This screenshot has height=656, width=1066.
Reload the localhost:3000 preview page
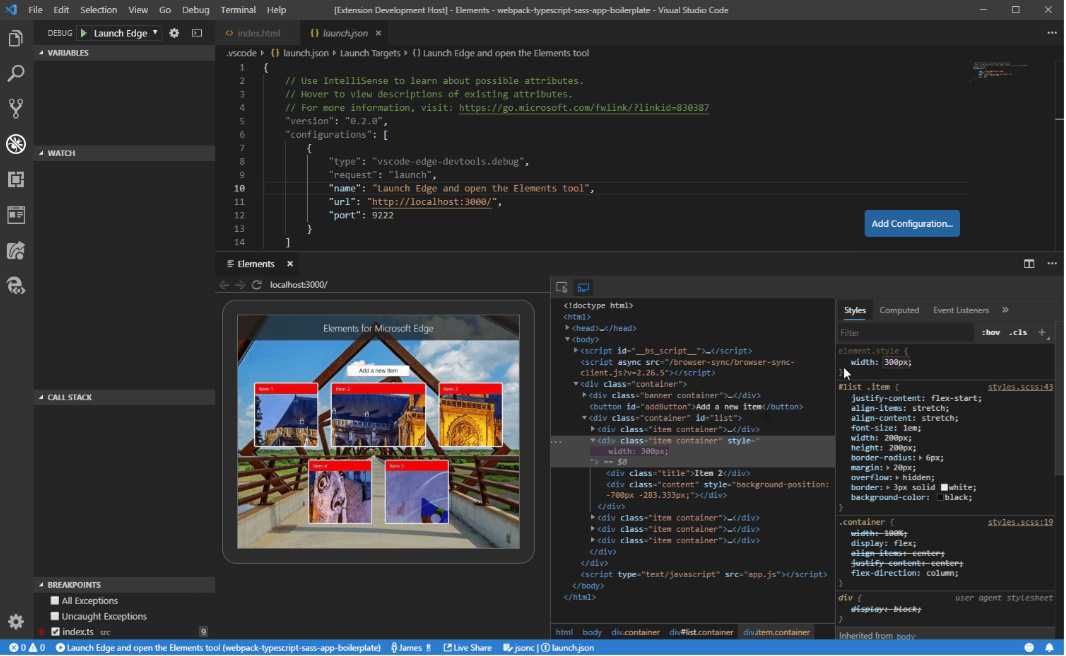[x=256, y=285]
